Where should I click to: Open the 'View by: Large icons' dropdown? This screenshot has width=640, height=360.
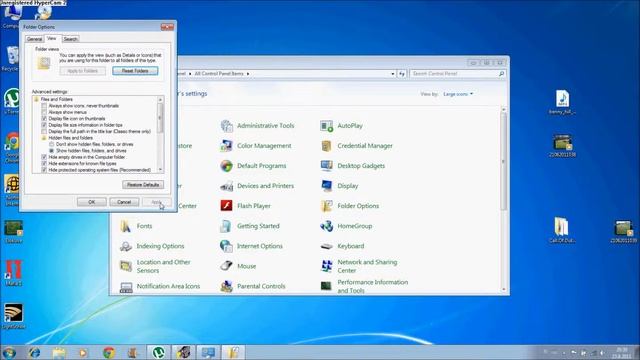(x=458, y=94)
